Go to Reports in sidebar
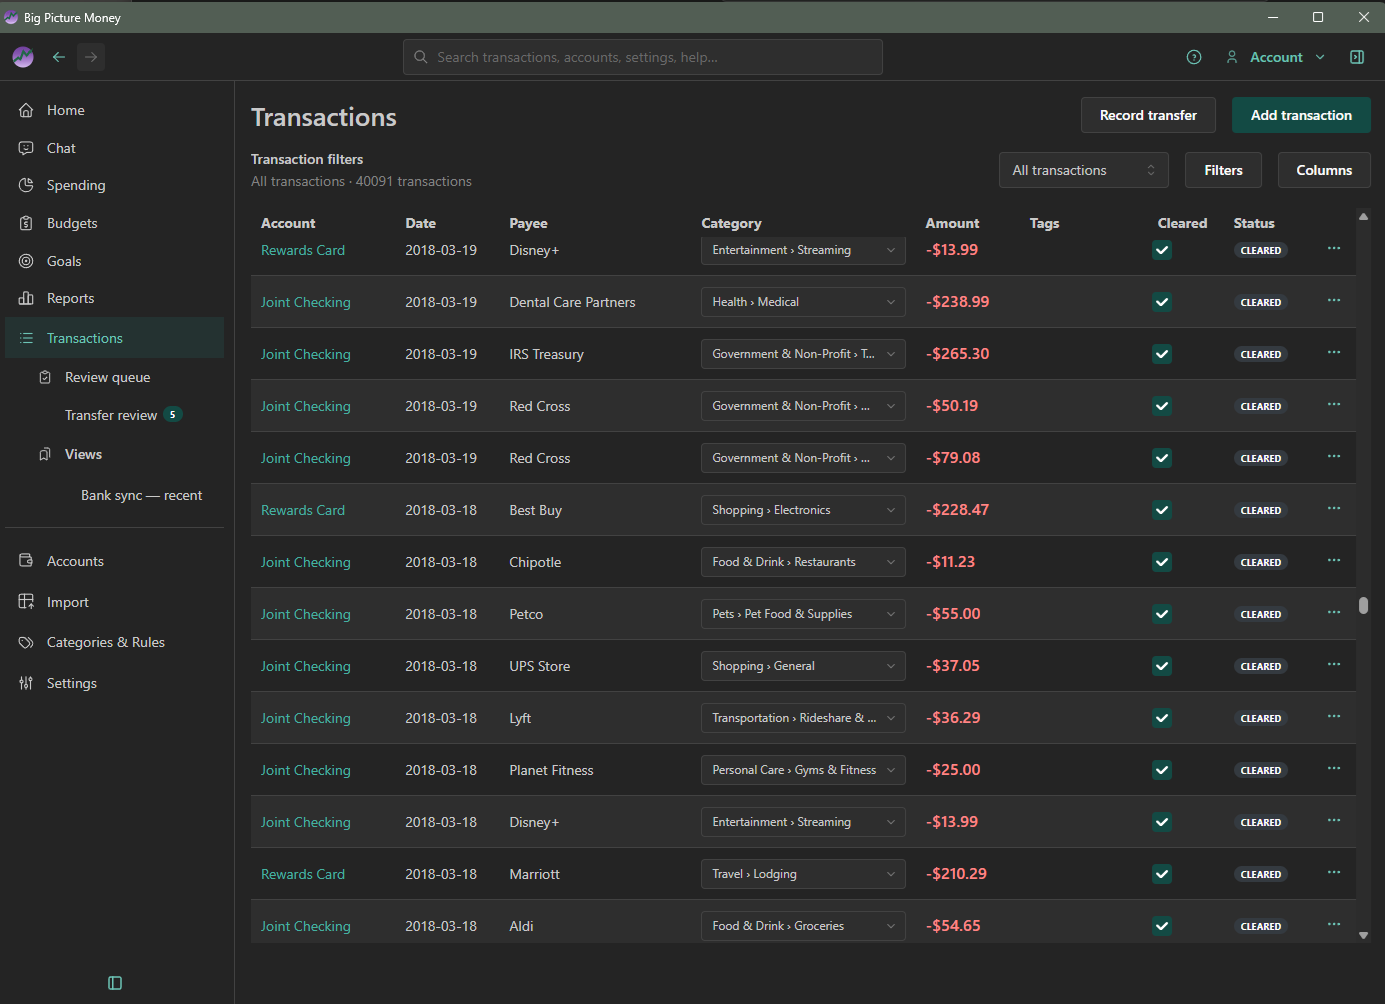The height and width of the screenshot is (1004, 1385). pyautogui.click(x=115, y=298)
